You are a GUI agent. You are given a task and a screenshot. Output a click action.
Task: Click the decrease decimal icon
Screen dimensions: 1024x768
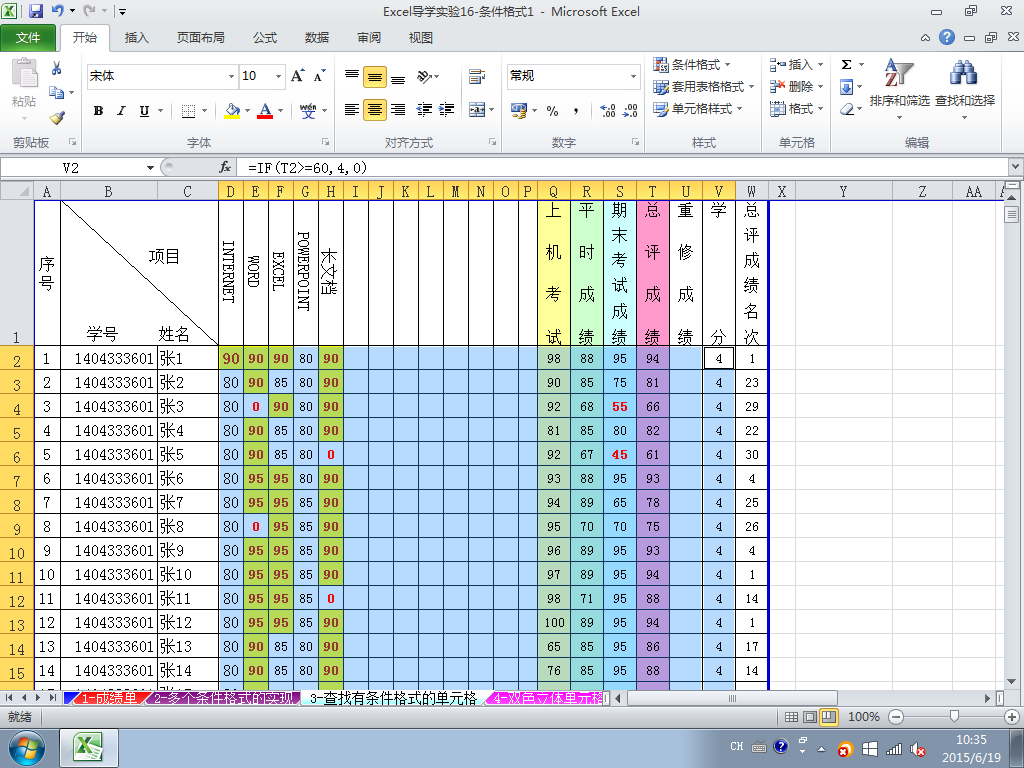630,110
